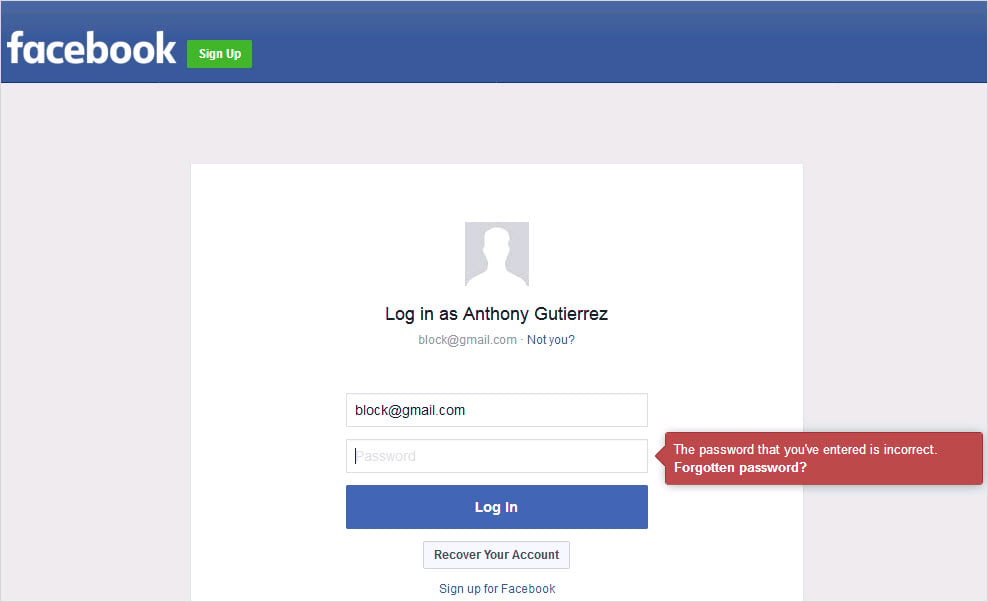This screenshot has height=602, width=988.
Task: Open Recover Your Account
Action: coord(497,555)
